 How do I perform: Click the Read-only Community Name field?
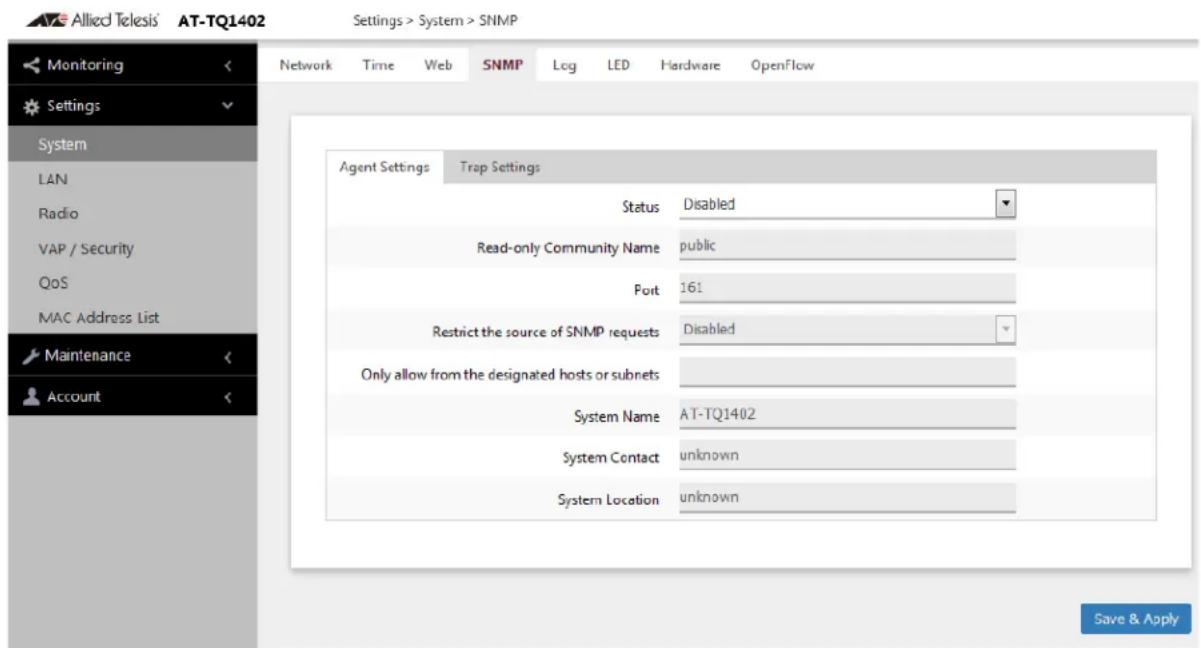point(848,245)
